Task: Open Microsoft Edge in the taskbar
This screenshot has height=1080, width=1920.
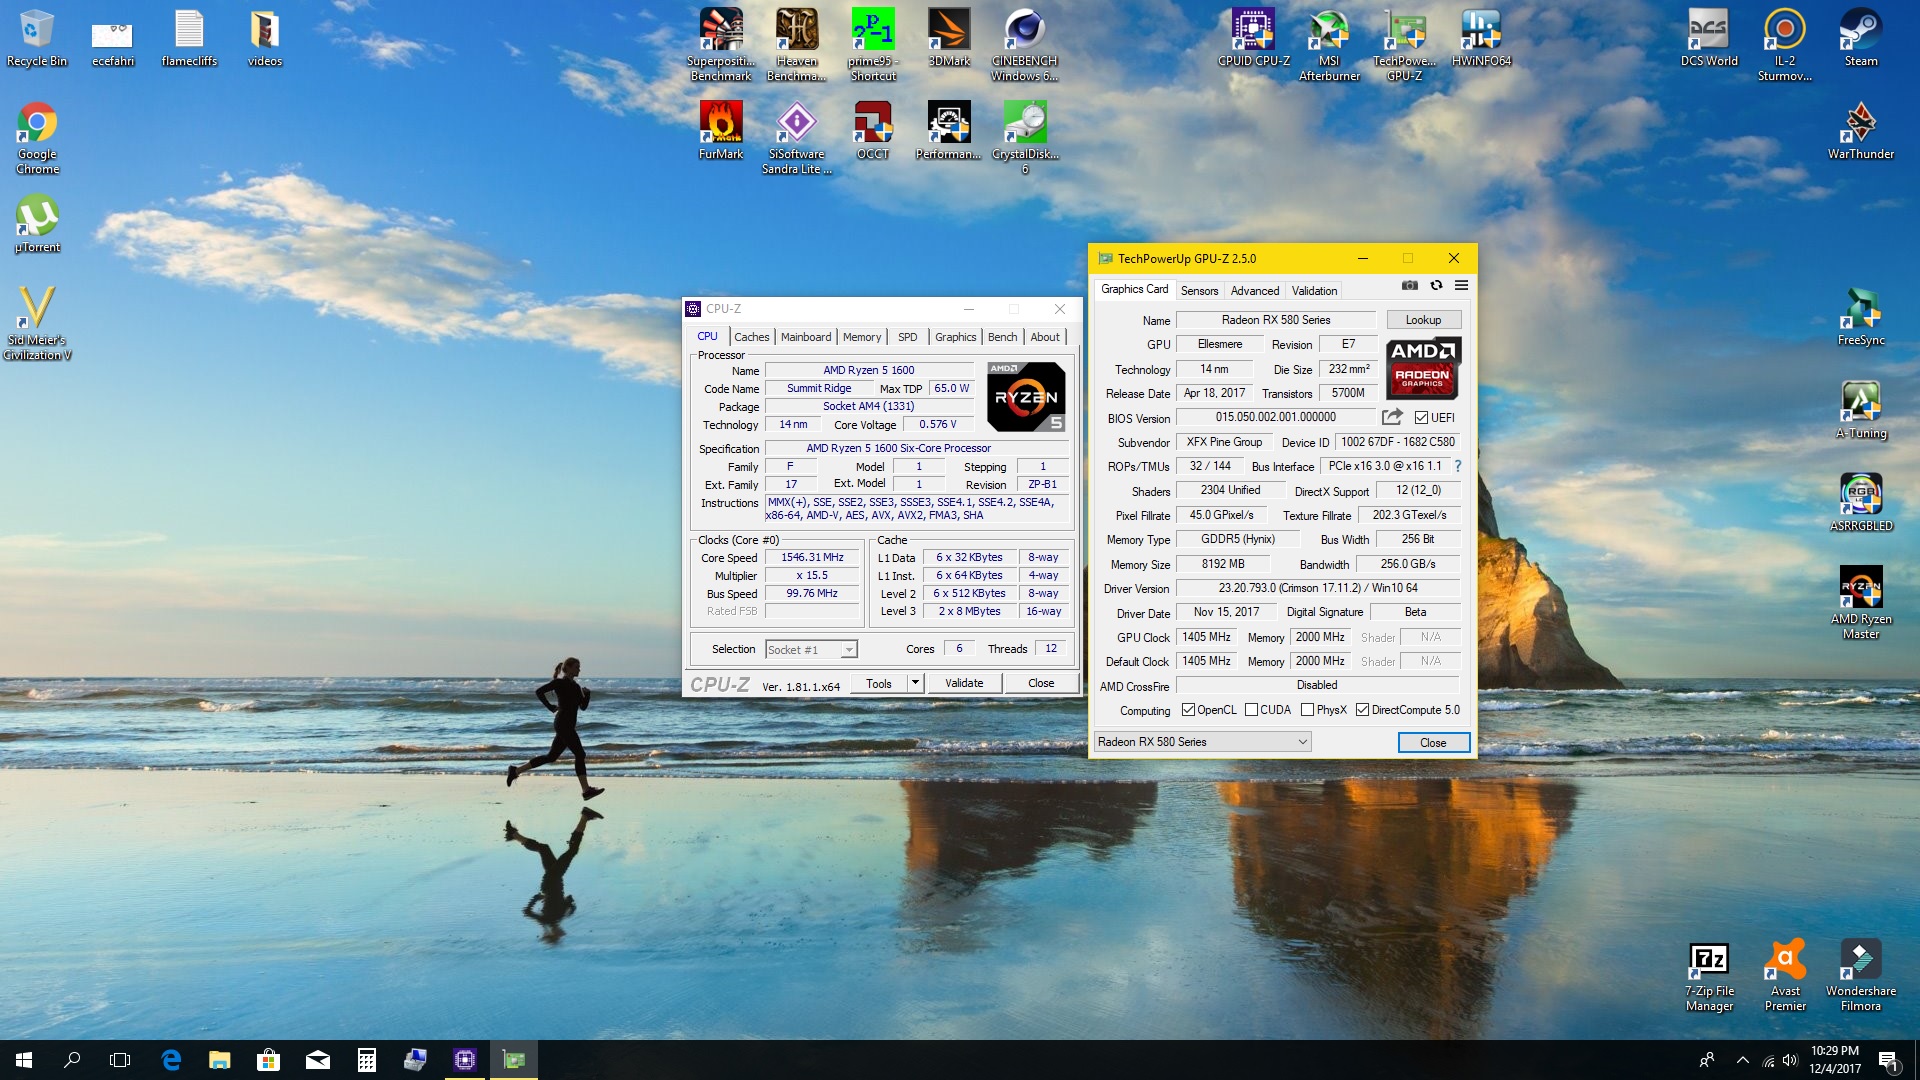Action: [x=171, y=1060]
